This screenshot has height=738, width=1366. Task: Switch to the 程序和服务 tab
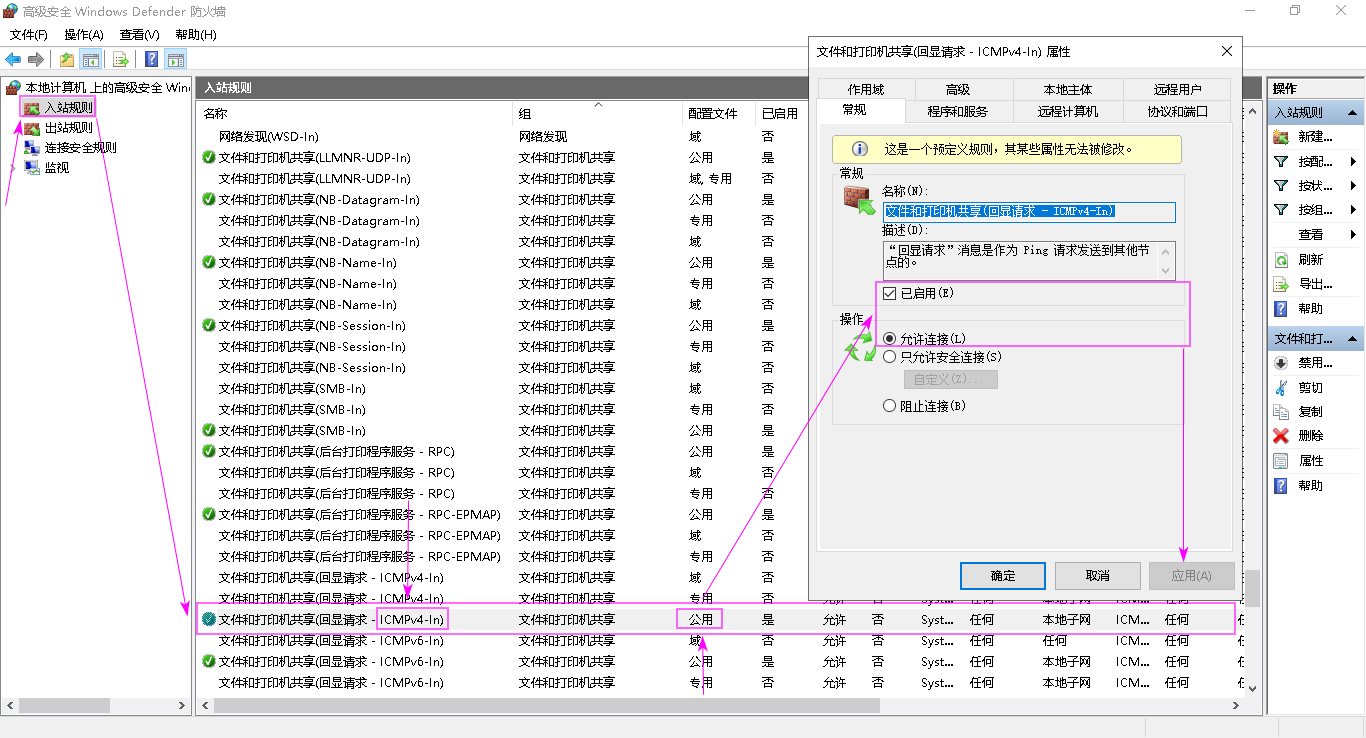click(957, 111)
